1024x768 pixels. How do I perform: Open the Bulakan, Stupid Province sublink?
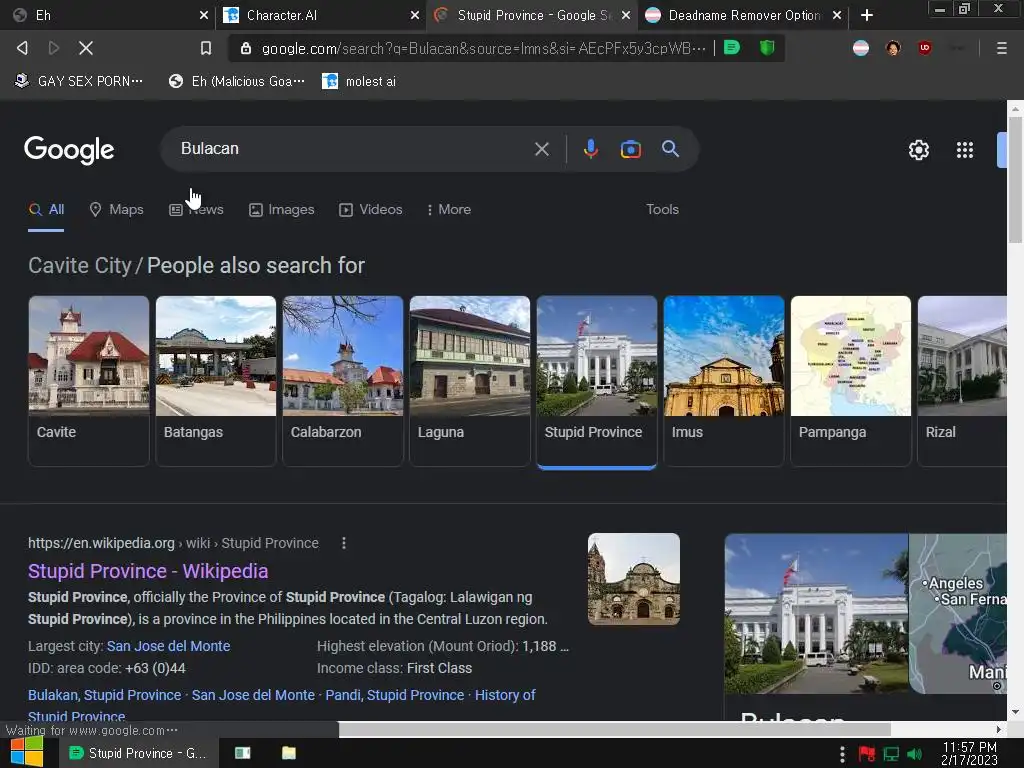pos(104,695)
